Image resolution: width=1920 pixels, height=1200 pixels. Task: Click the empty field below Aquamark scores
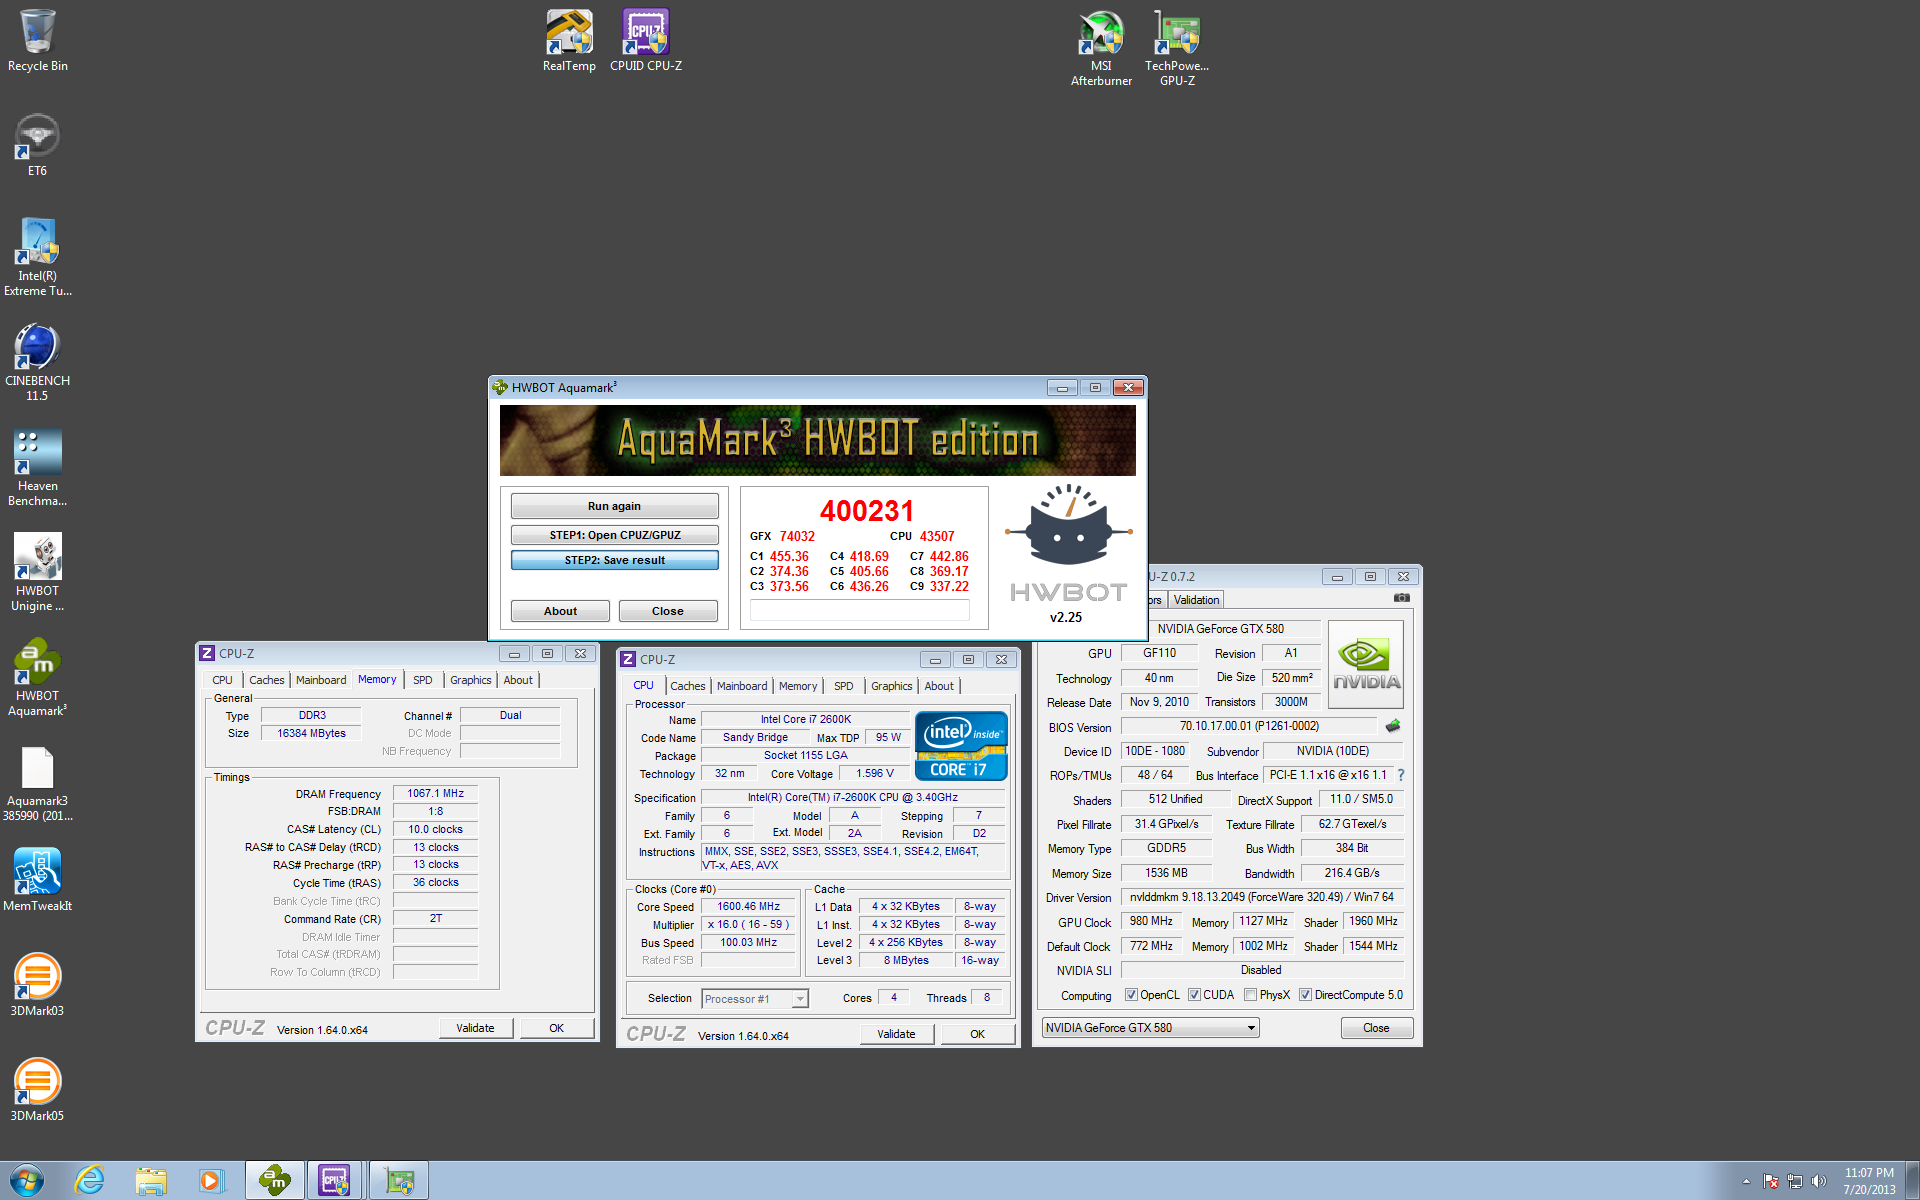[859, 610]
